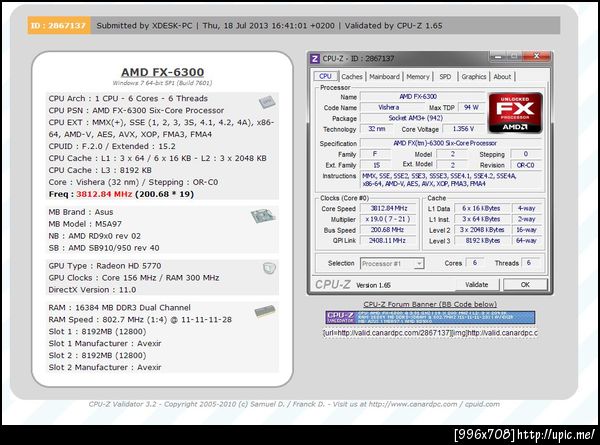Open the Mainboard tab
The height and width of the screenshot is (445, 600).
[384, 77]
